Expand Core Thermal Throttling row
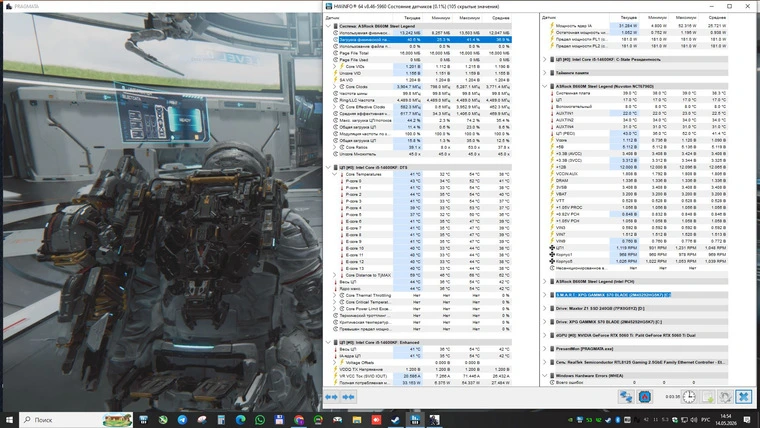Image resolution: width=760 pixels, height=428 pixels. coord(334,295)
